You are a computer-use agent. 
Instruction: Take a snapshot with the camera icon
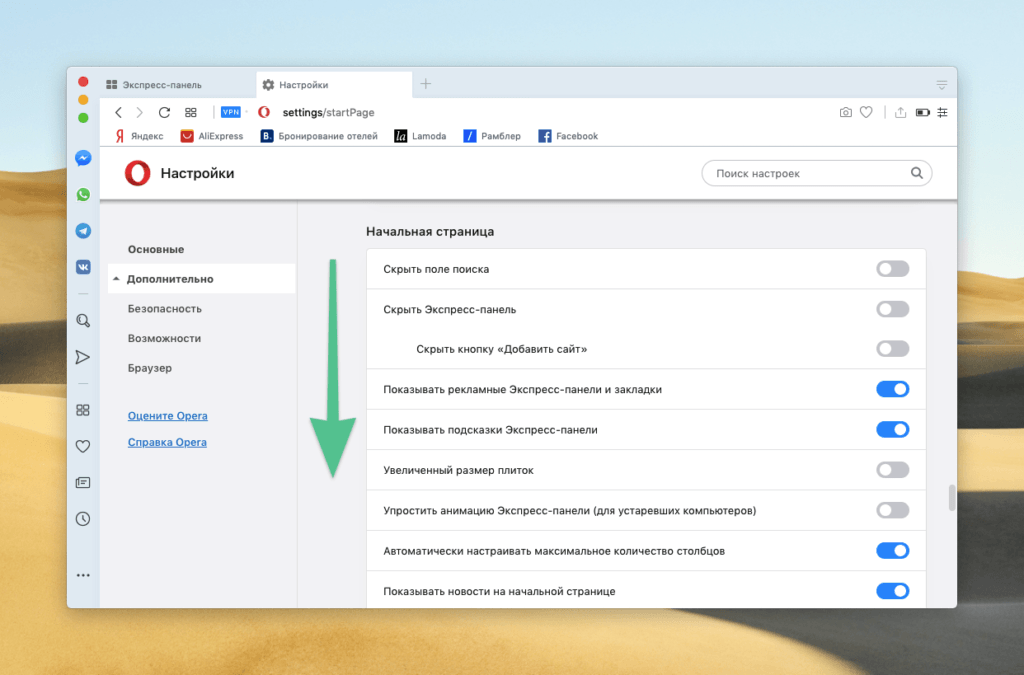coord(845,112)
